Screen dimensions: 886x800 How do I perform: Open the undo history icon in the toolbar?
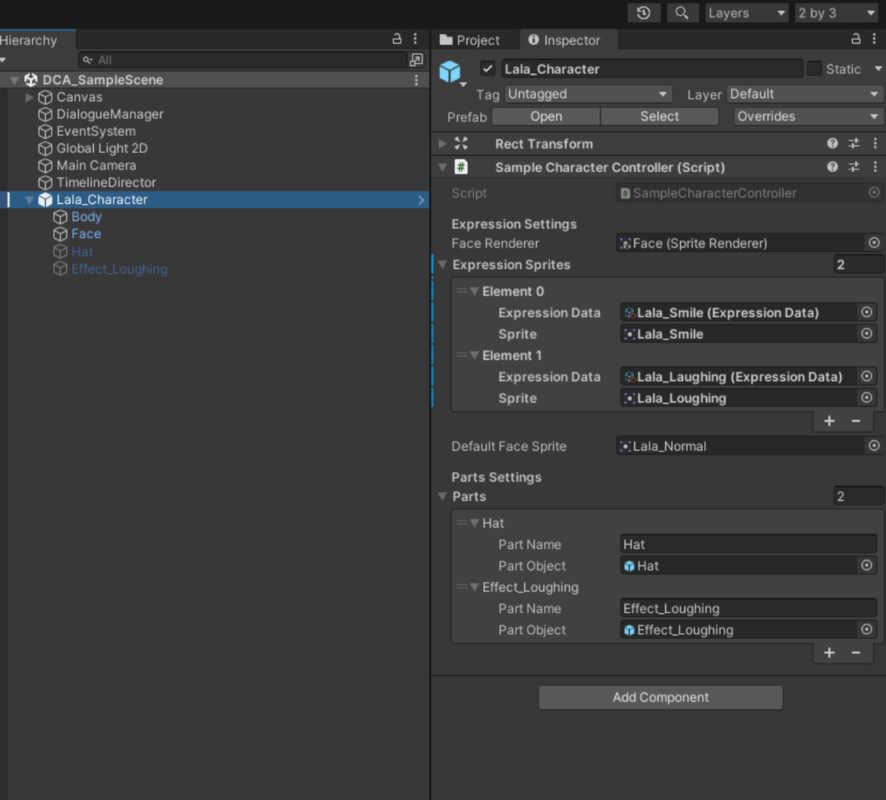point(644,13)
